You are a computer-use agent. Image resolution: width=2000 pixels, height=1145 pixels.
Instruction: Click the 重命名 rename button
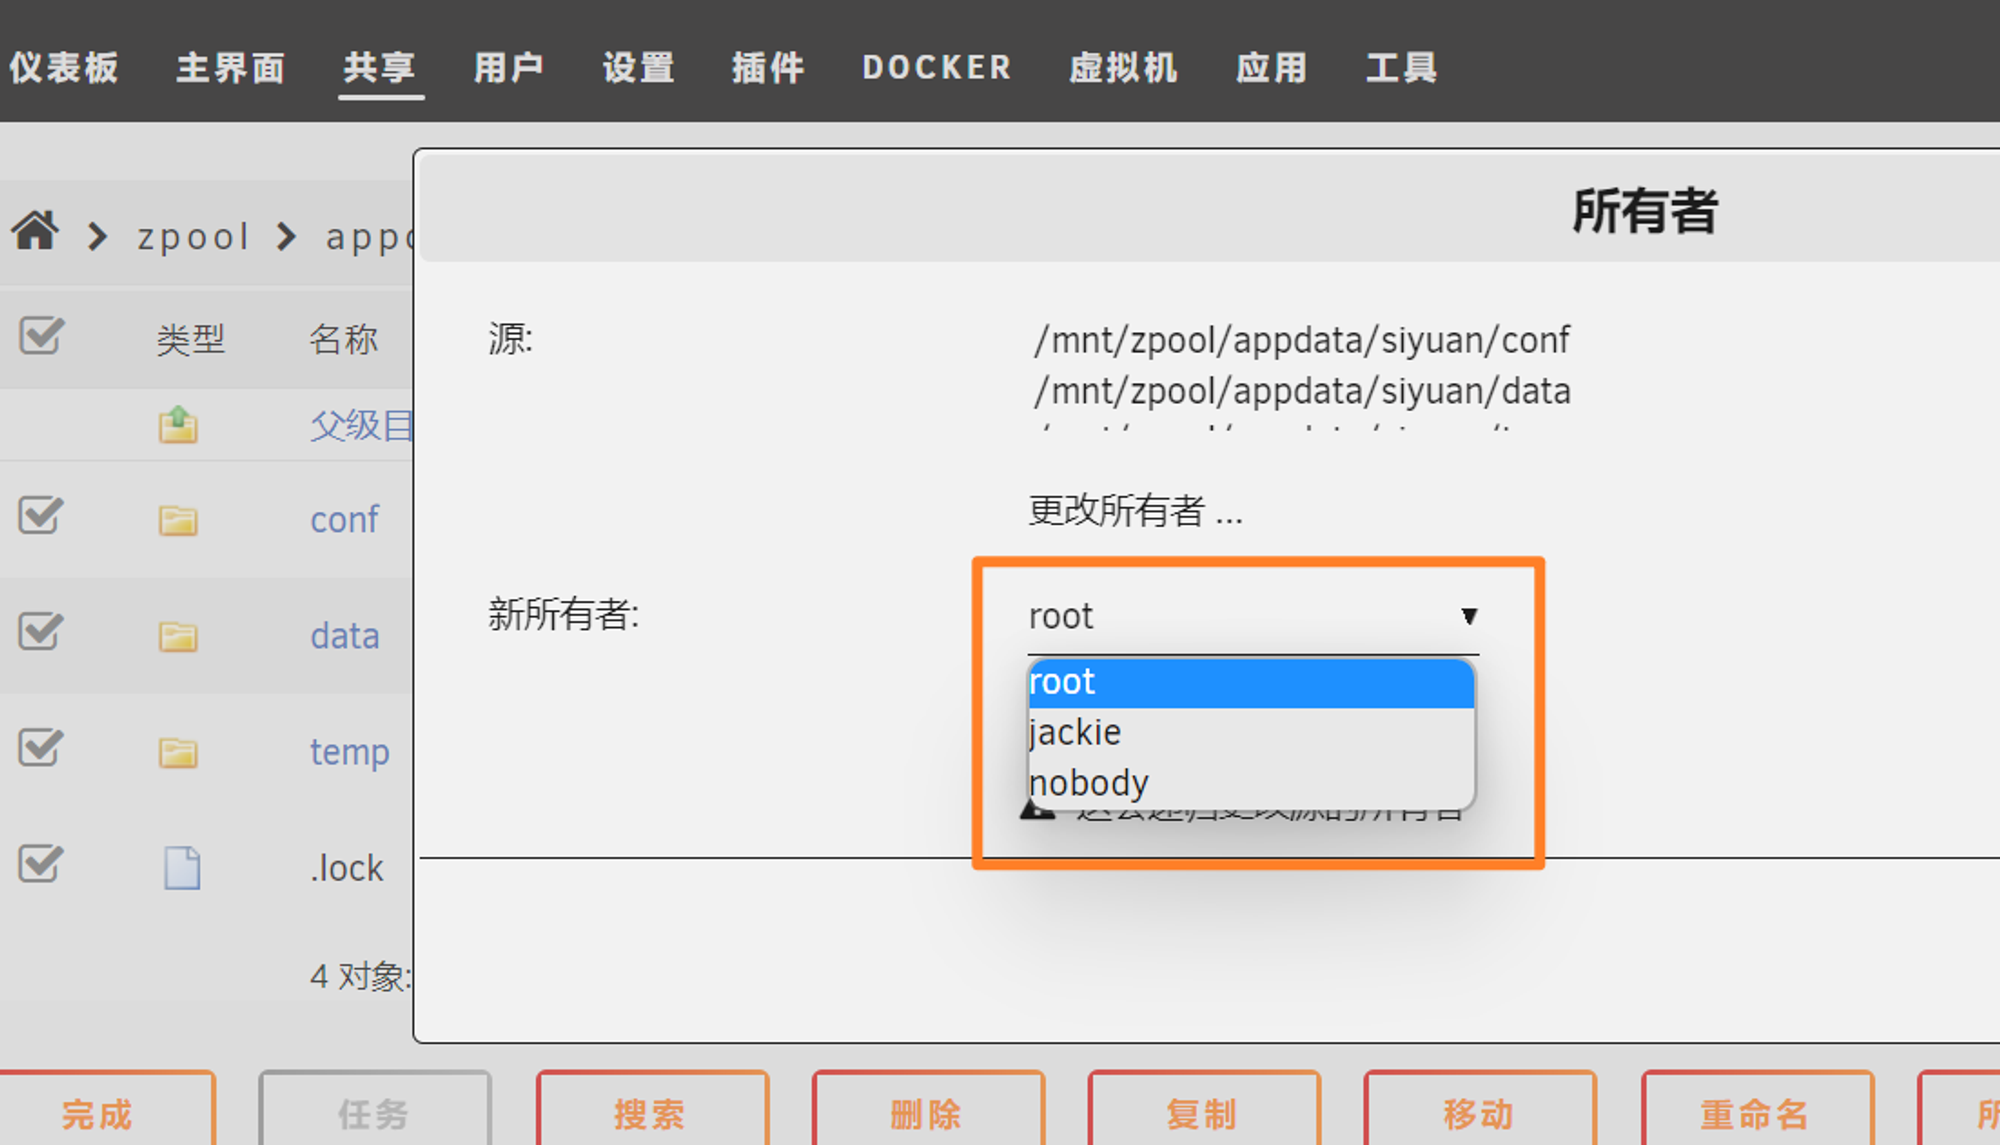point(1757,1110)
